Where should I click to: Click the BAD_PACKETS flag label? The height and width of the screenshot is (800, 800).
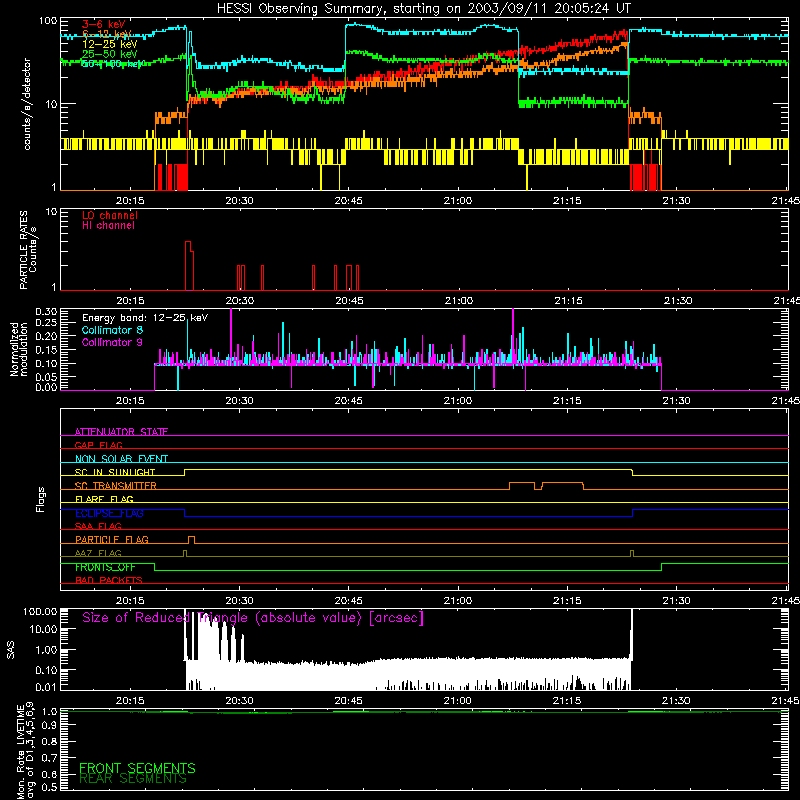[109, 580]
